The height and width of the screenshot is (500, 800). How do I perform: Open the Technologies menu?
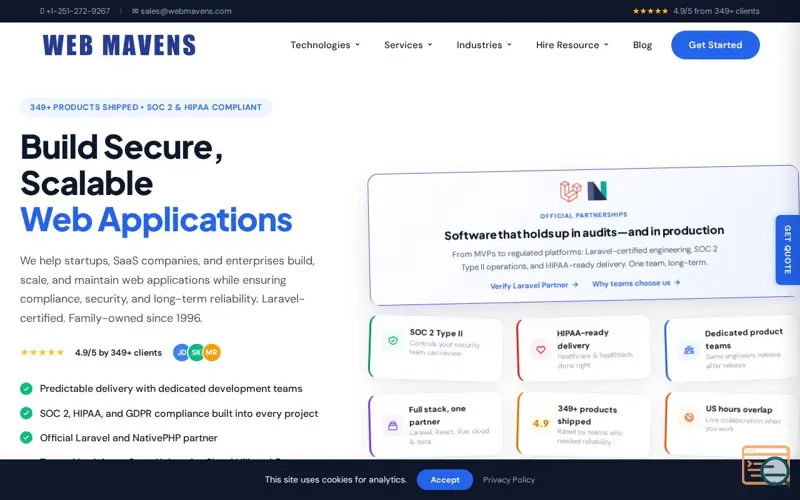coord(325,45)
